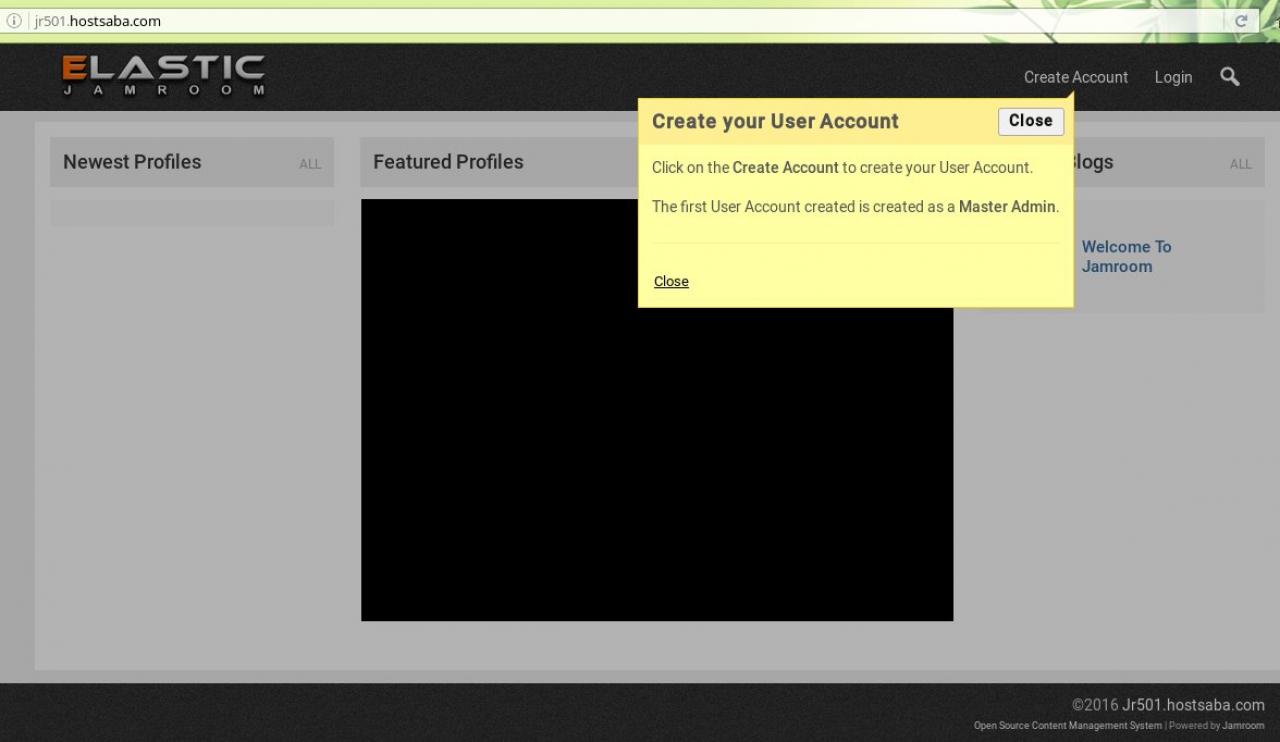Click the empty Newest Profiles list row

coord(192,213)
